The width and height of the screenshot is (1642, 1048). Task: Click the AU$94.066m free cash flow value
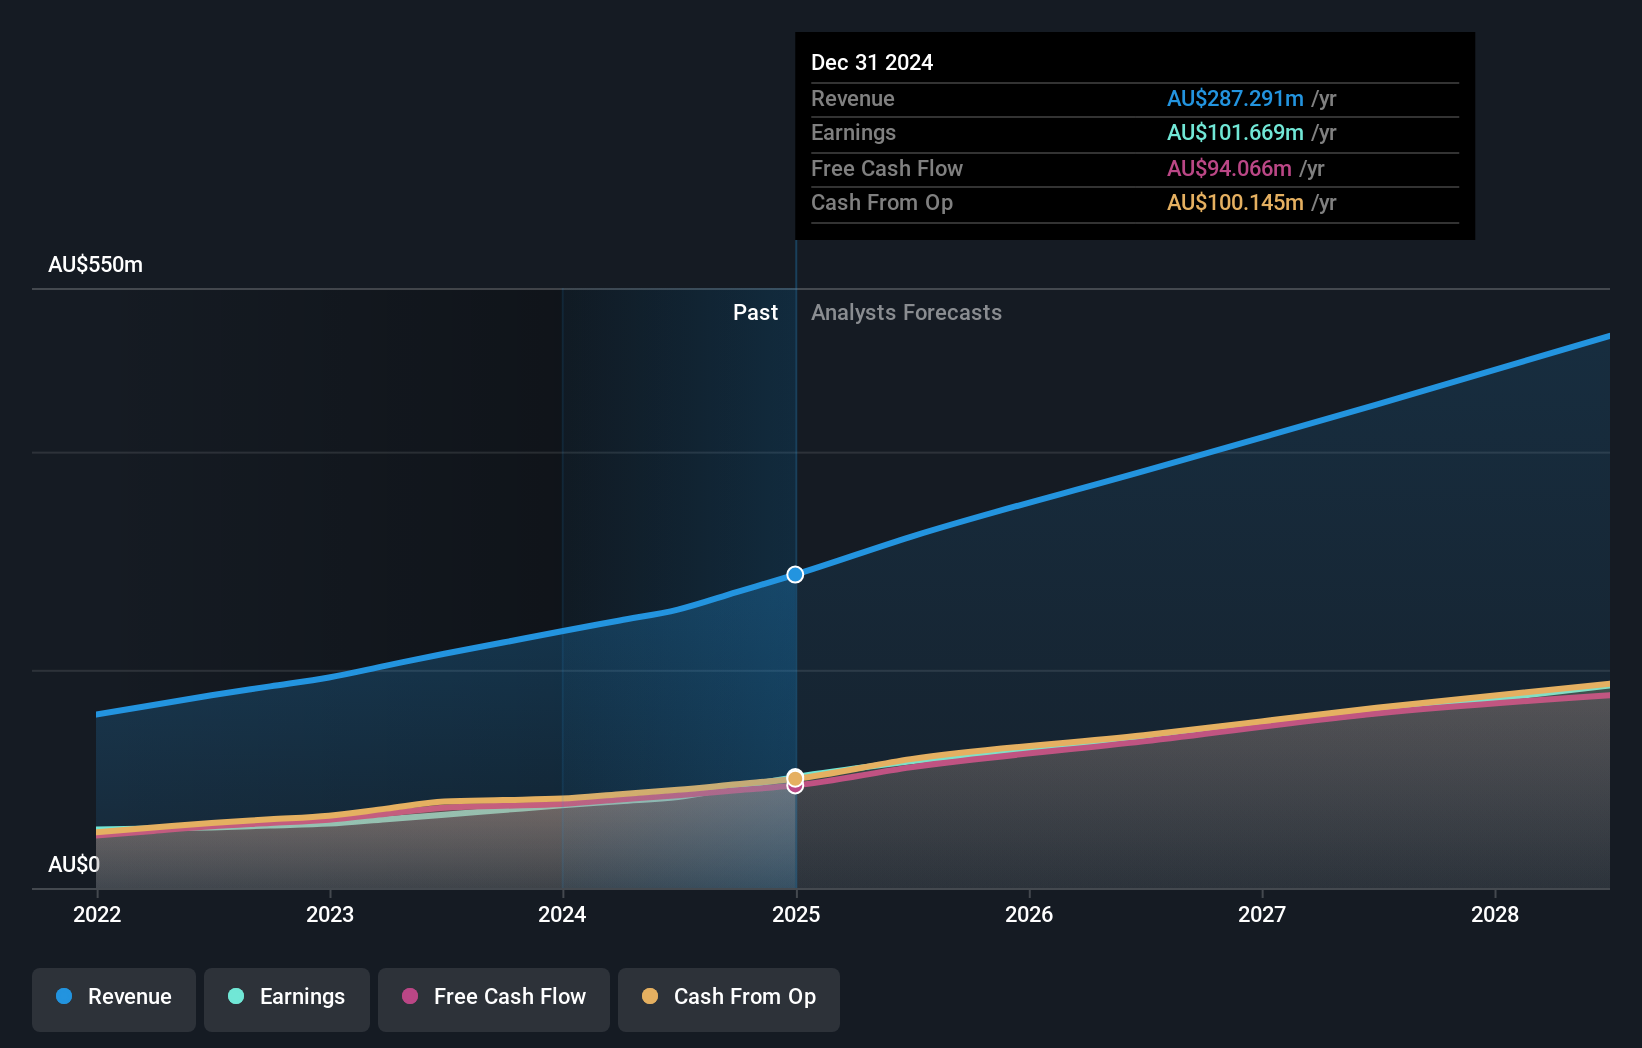(x=1229, y=169)
